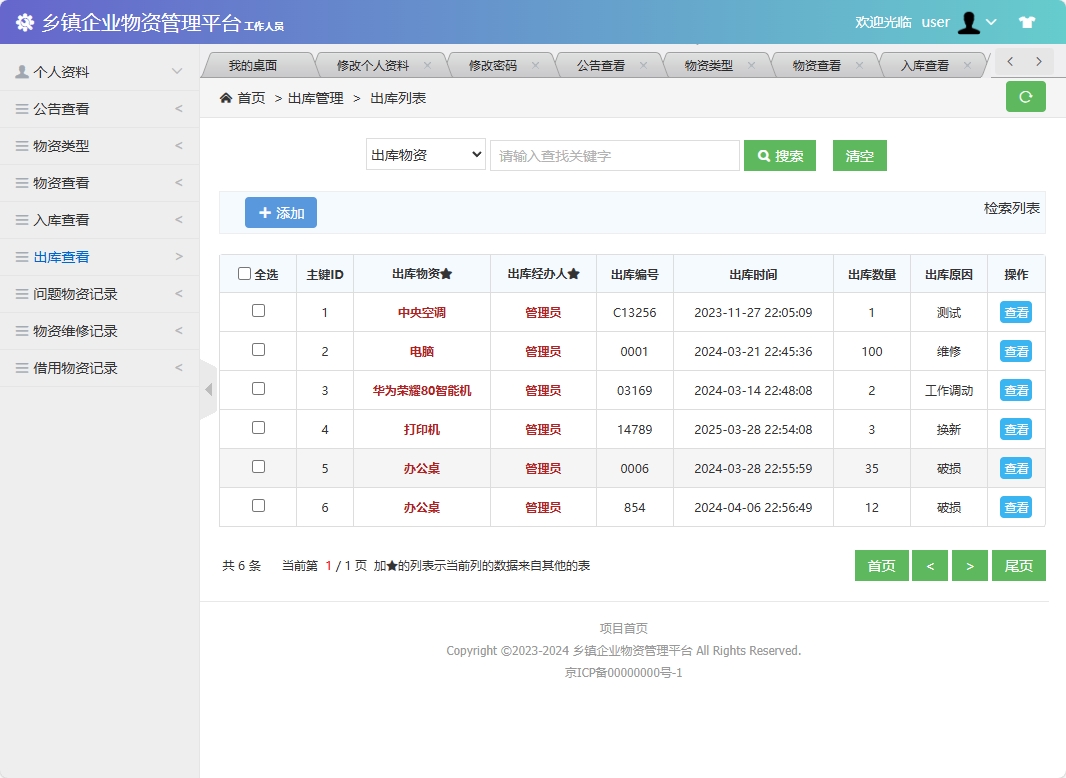The width and height of the screenshot is (1066, 778).
Task: Click the home icon in the breadcrumb
Action: click(x=226, y=98)
